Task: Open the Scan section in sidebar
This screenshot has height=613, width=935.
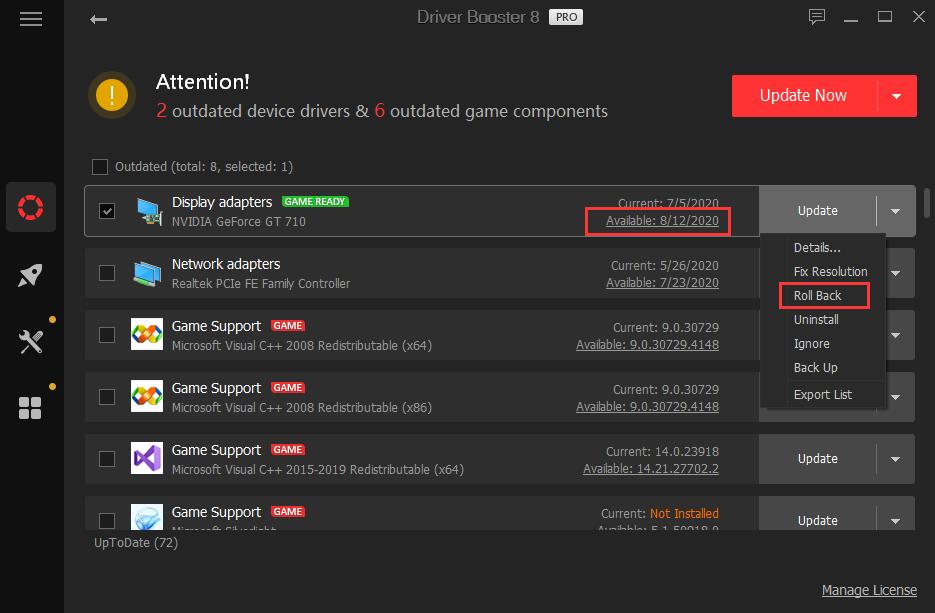Action: point(30,207)
